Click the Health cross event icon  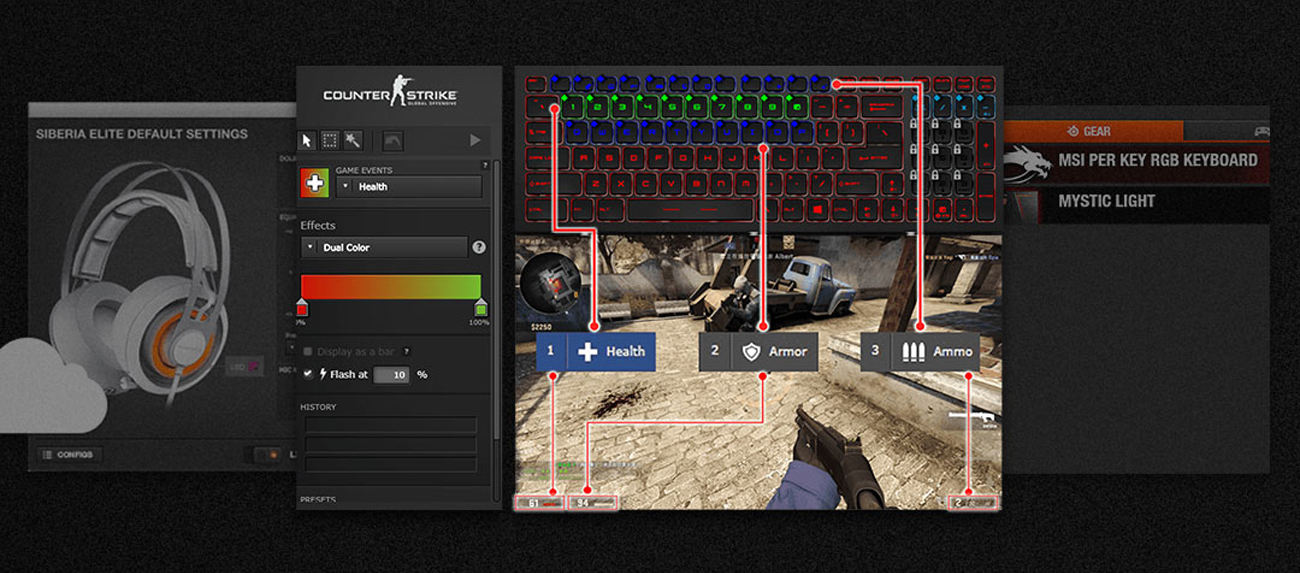315,182
